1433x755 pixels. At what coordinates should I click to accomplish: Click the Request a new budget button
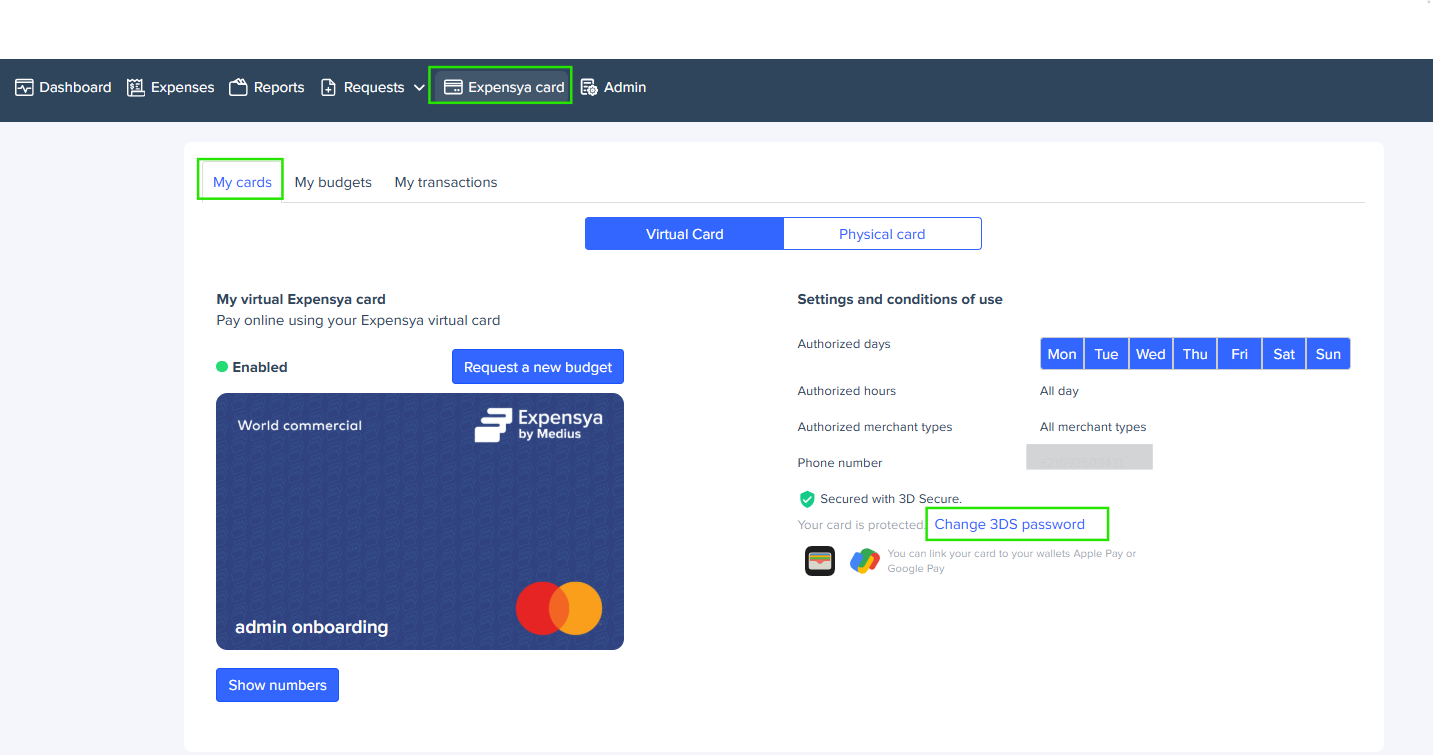(x=538, y=367)
